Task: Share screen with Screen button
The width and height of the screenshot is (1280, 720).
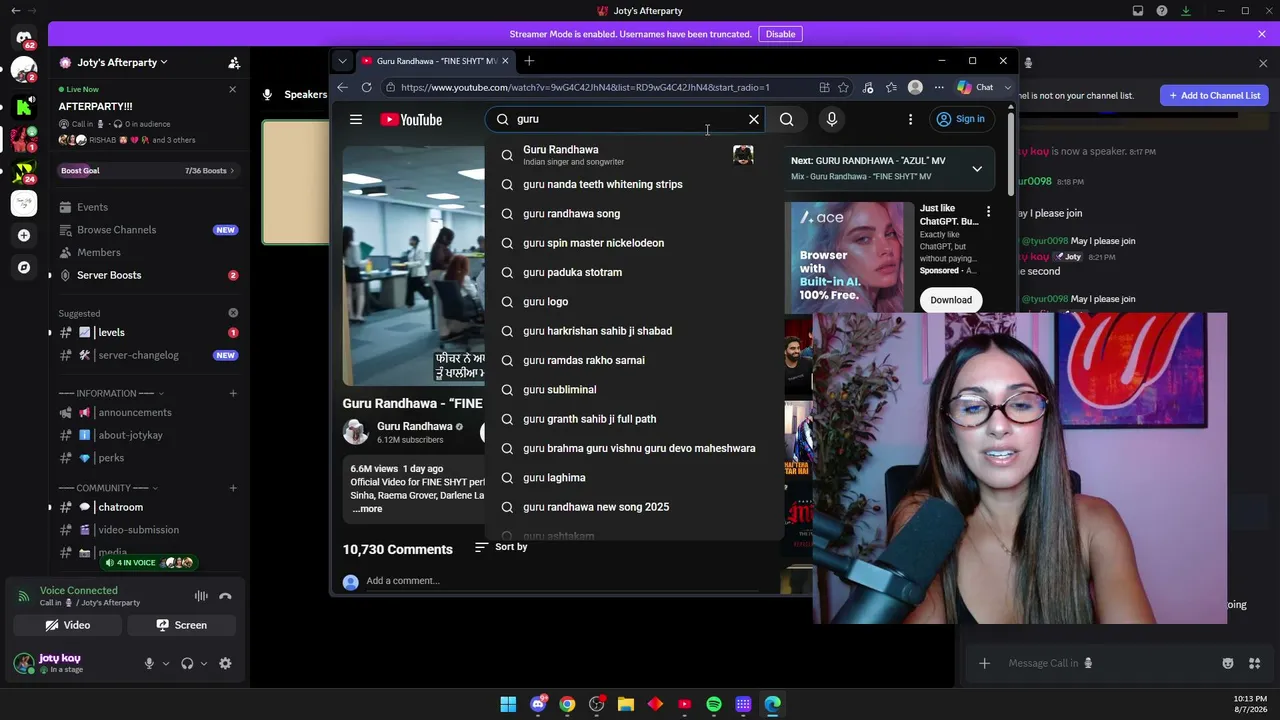Action: click(x=182, y=625)
